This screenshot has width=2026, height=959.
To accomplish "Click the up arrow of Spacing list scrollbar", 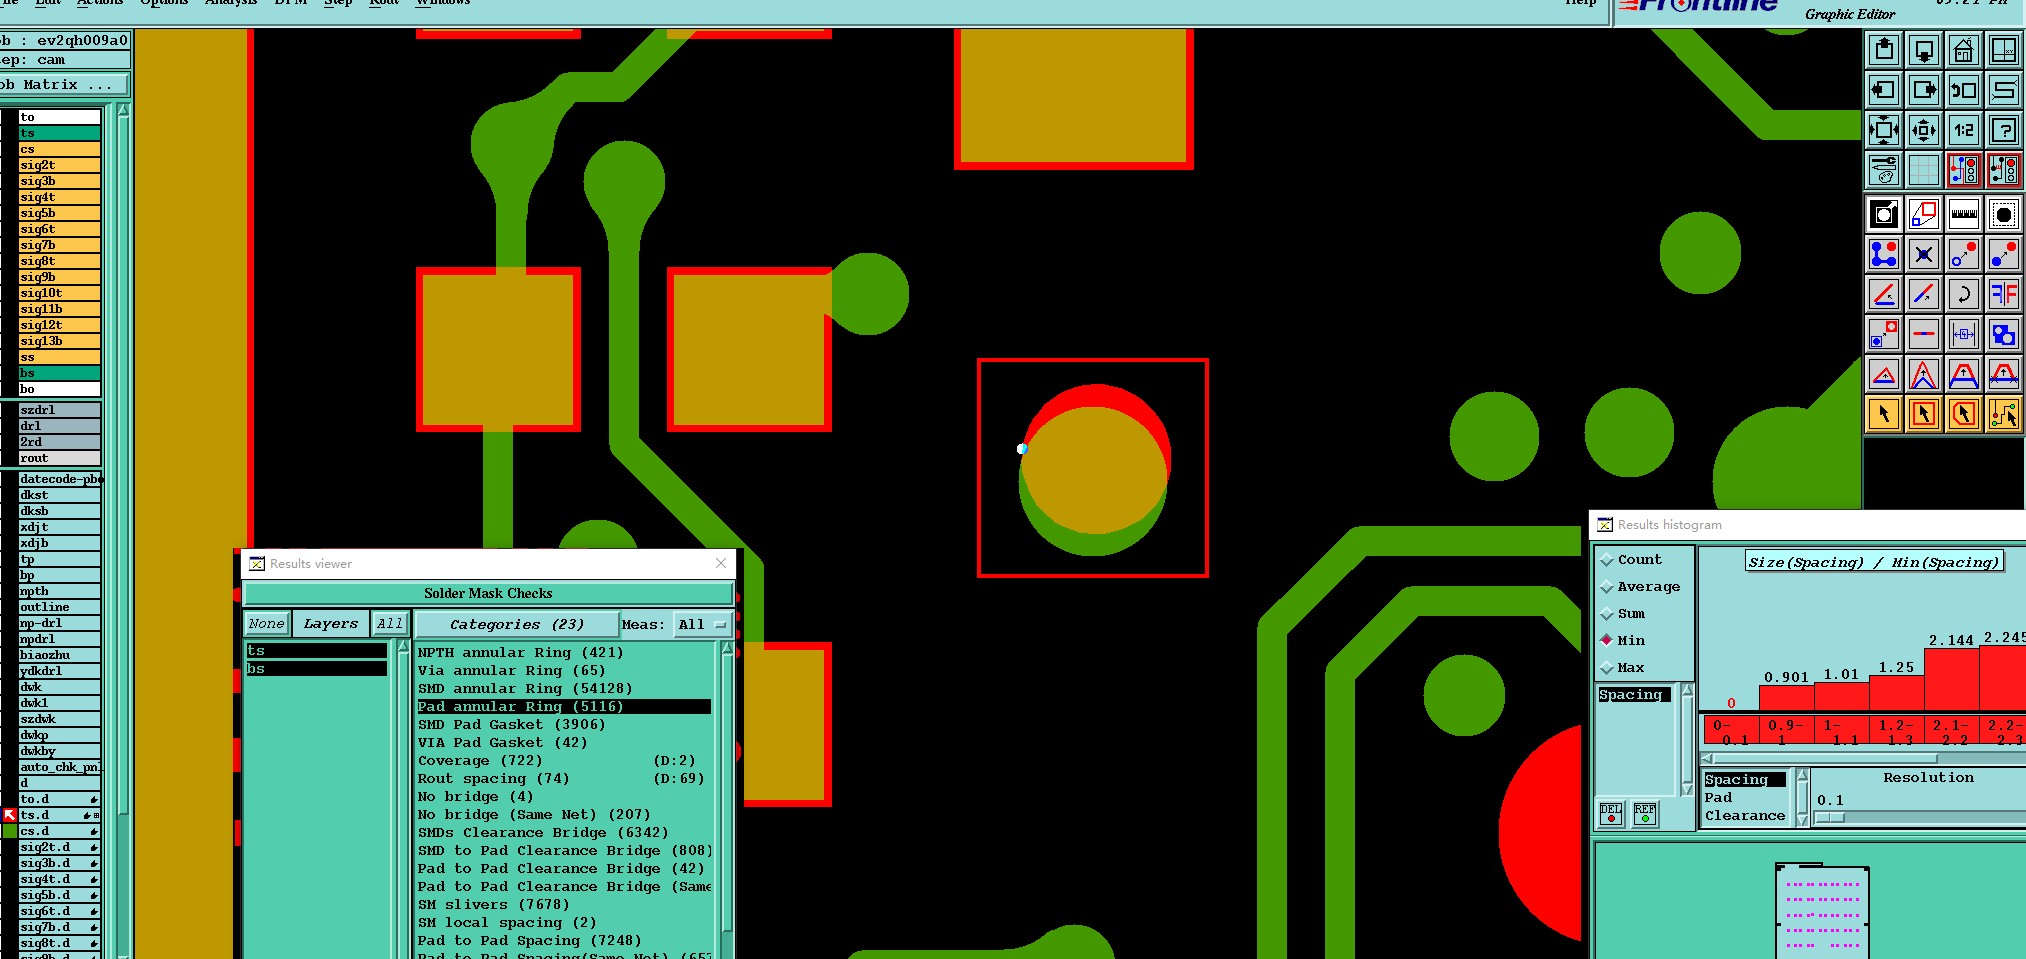I will (x=1687, y=690).
